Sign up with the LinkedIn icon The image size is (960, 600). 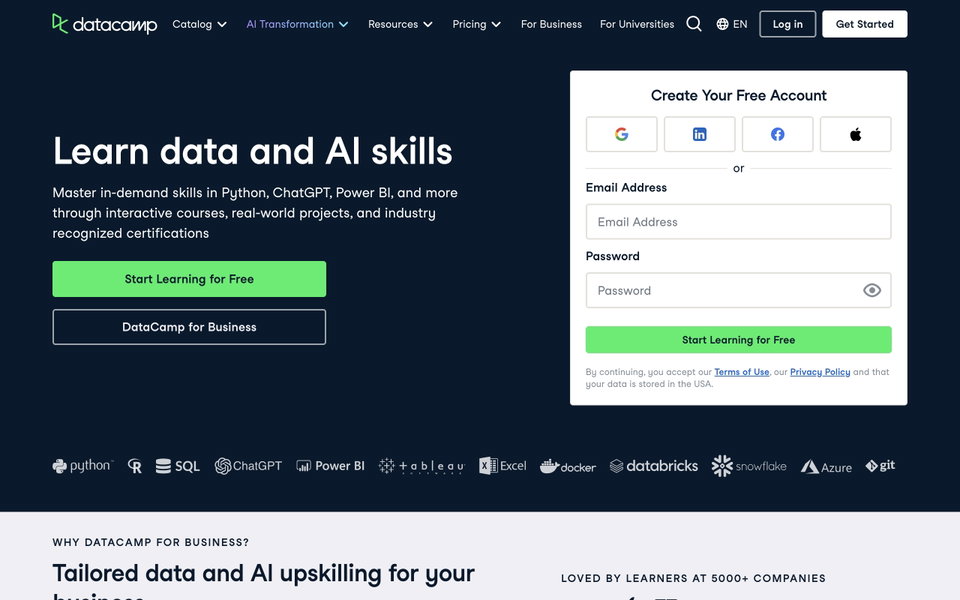[699, 134]
